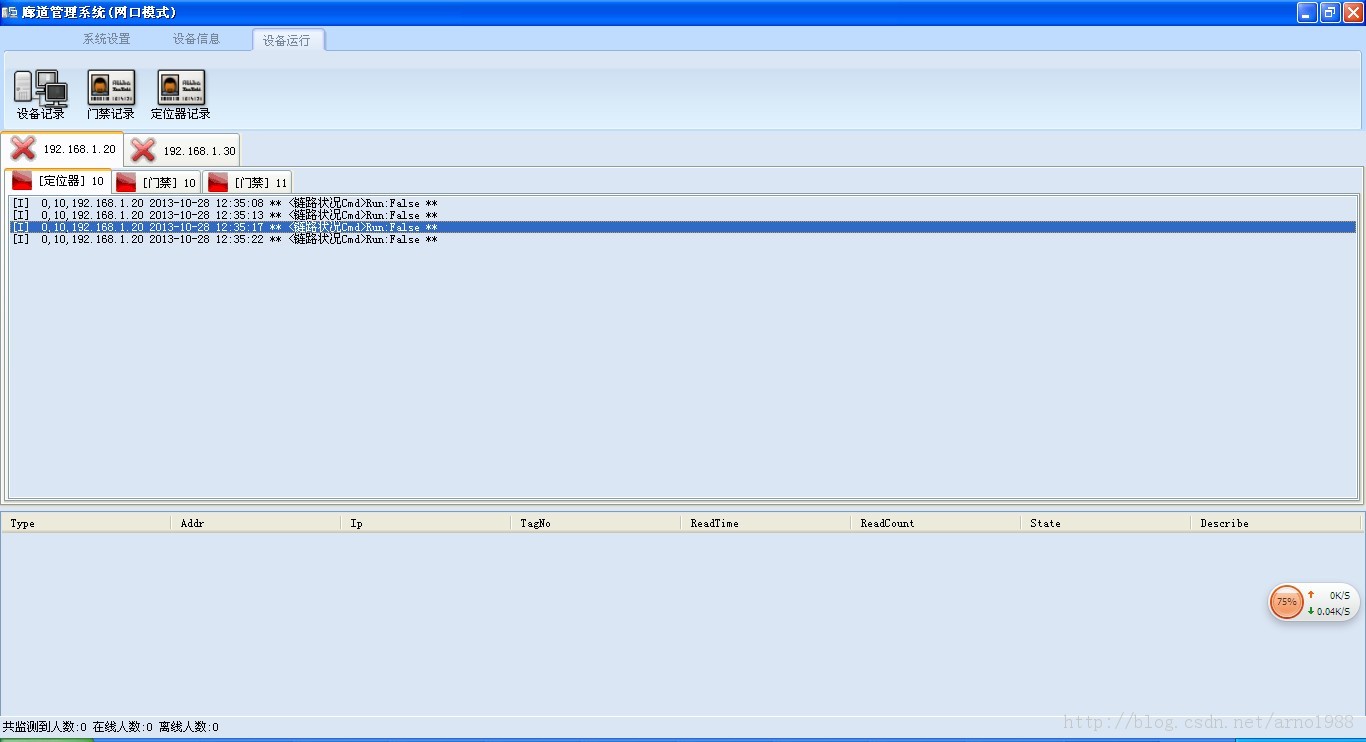
Task: Click the 75% floating monitor ball
Action: [x=1286, y=602]
